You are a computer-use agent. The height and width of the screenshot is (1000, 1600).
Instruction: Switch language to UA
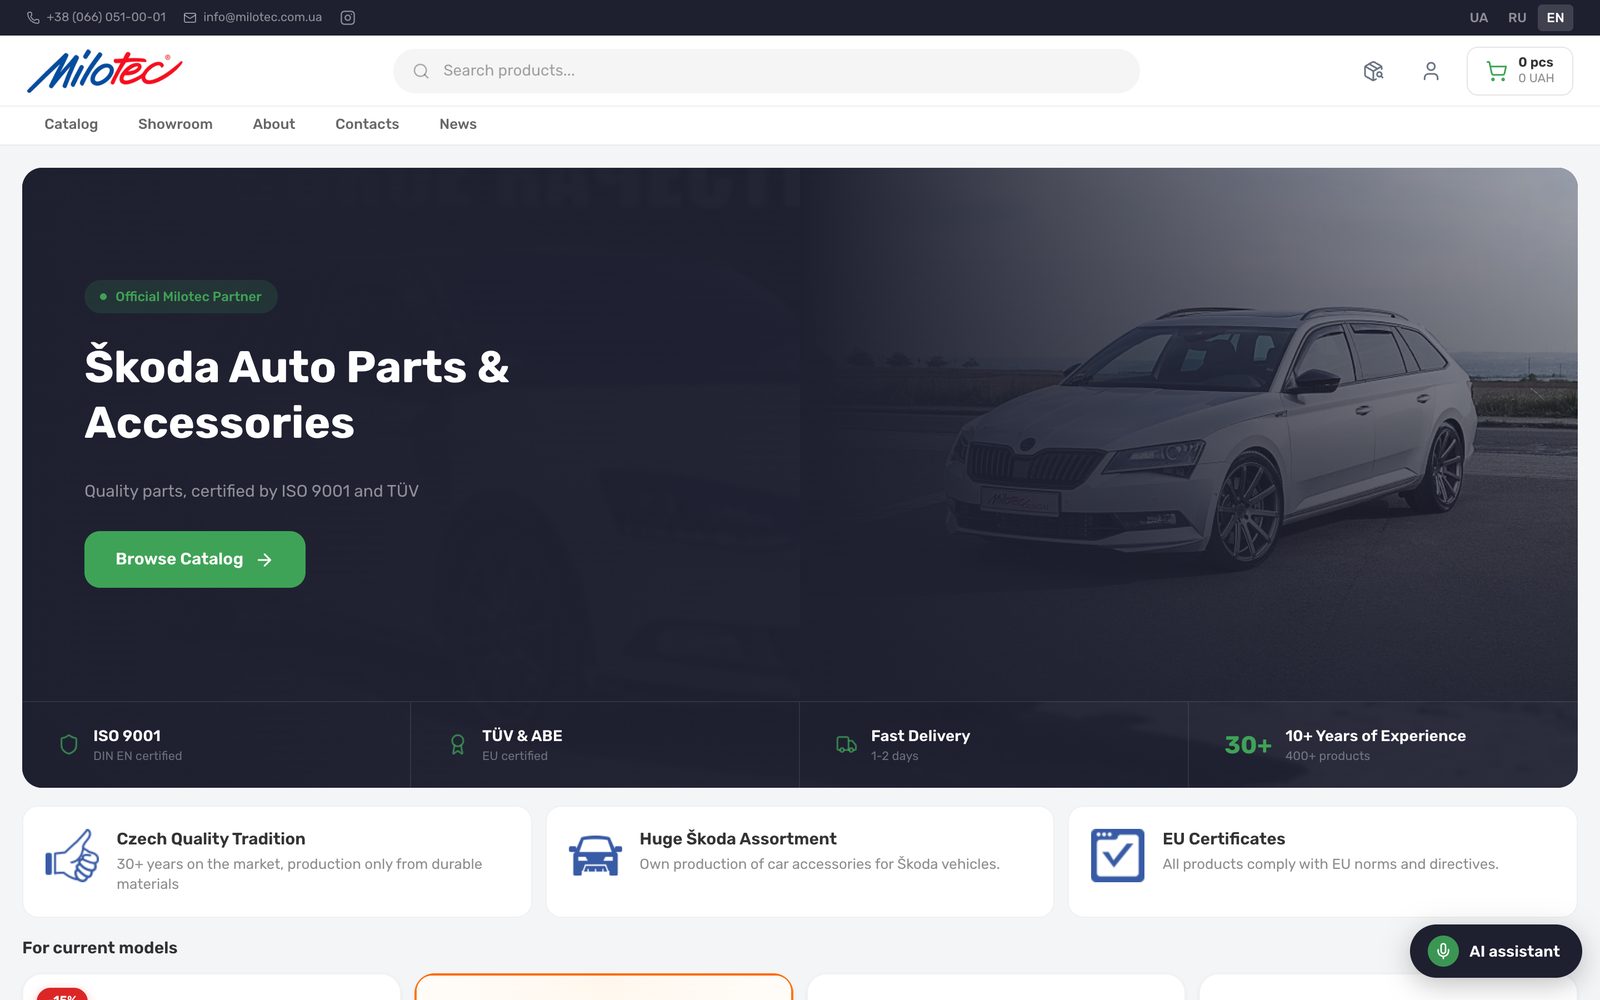[1479, 17]
